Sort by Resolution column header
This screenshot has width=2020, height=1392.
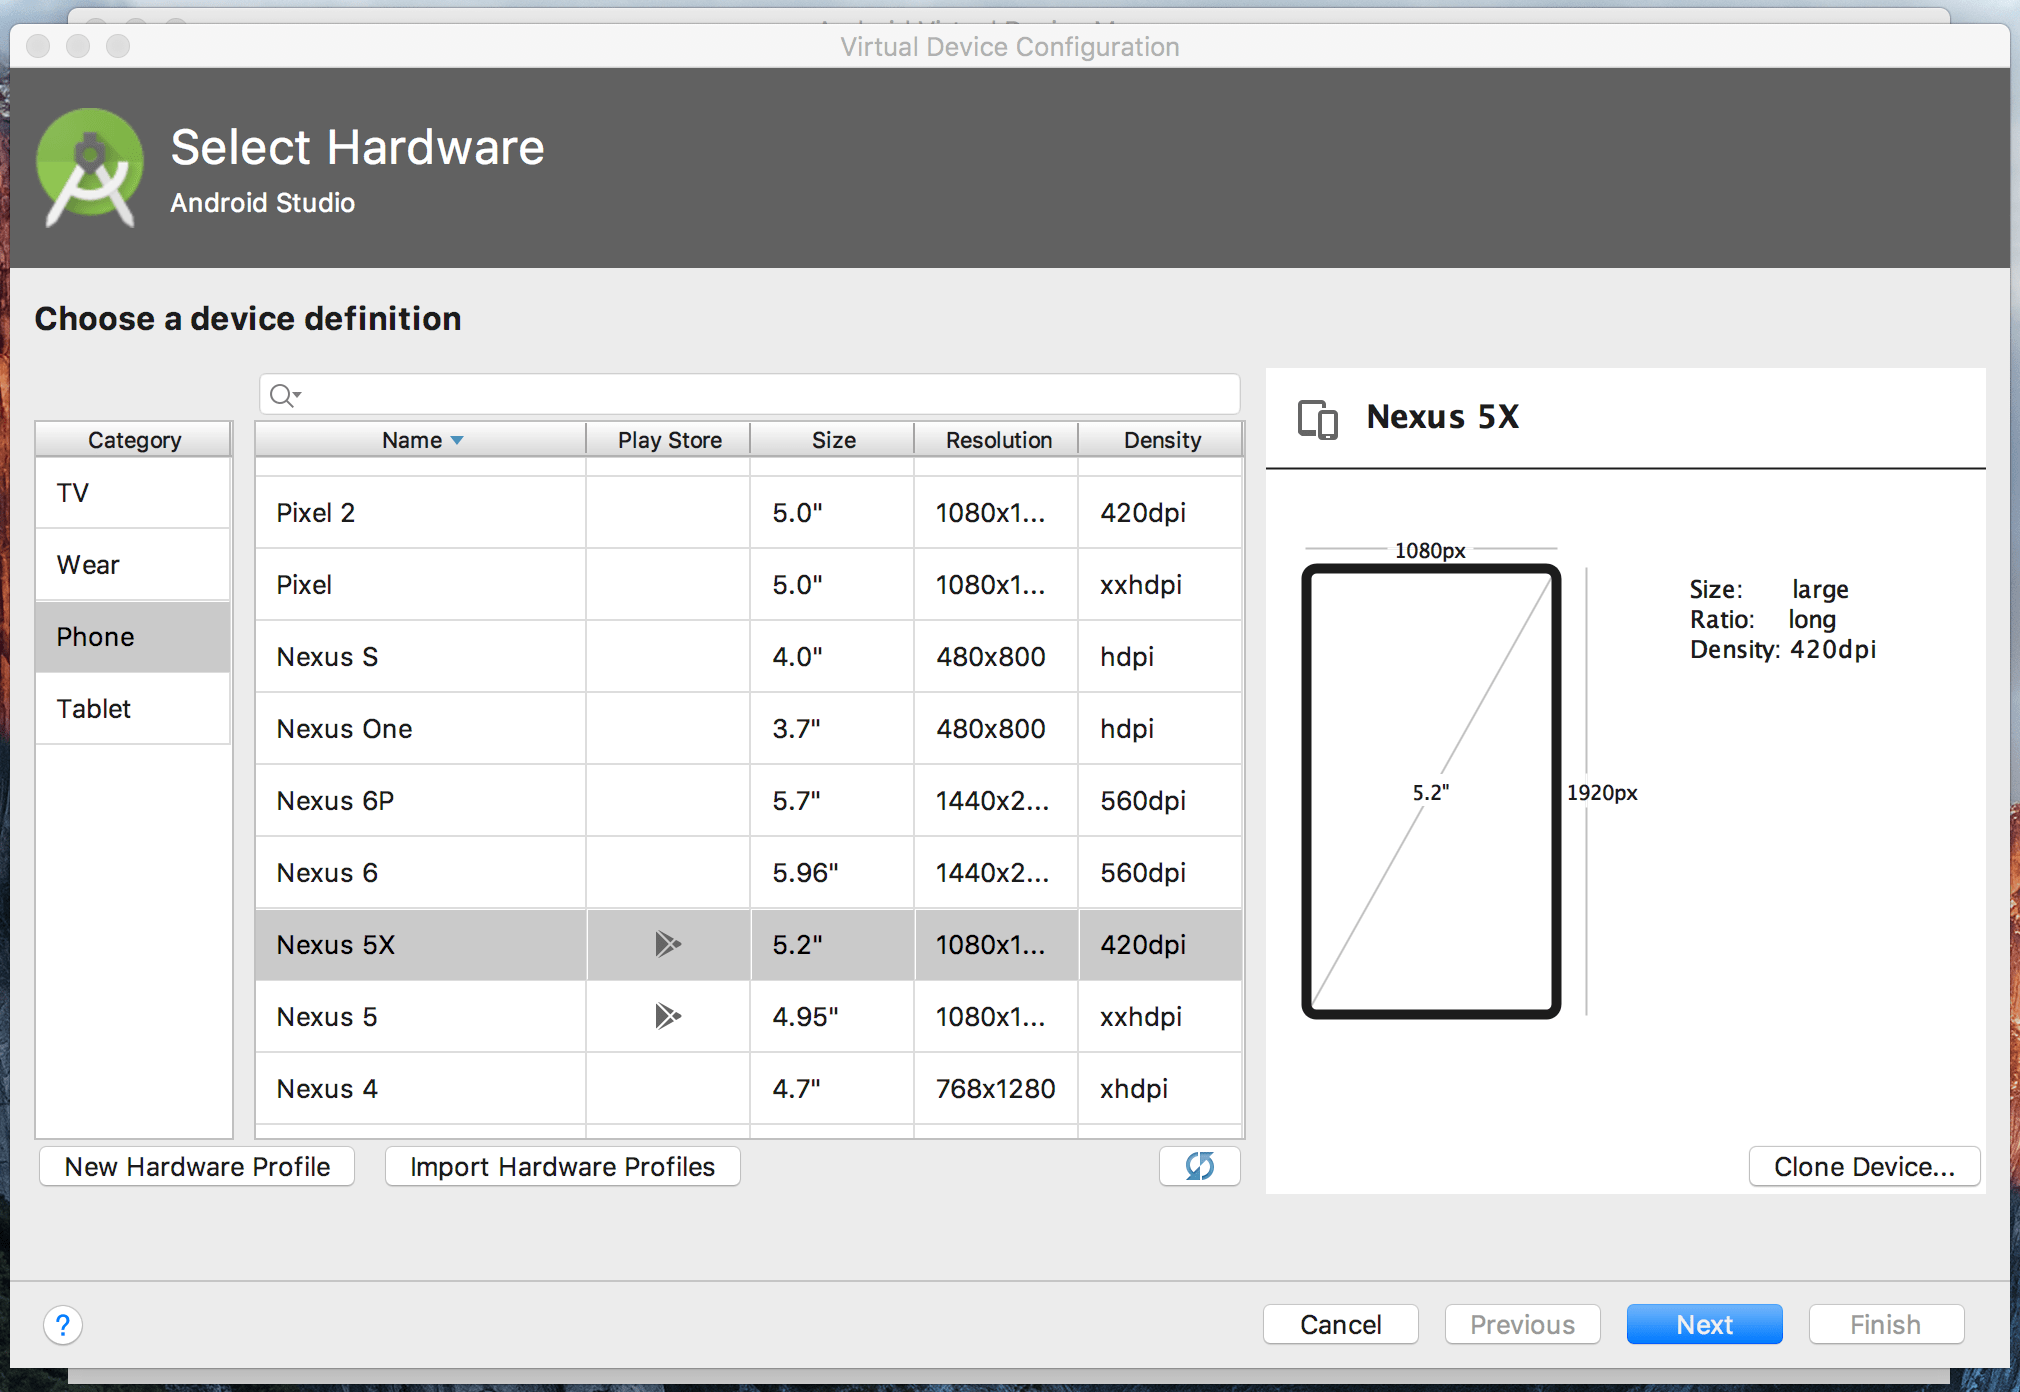click(x=997, y=440)
